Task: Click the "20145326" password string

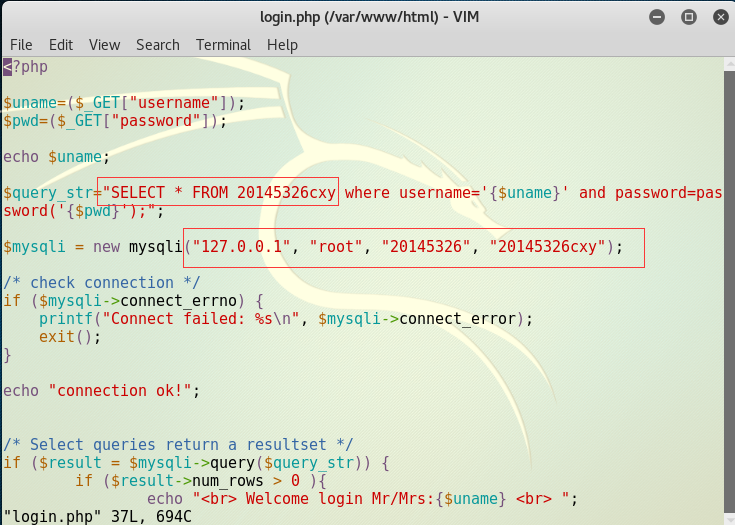Action: click(x=426, y=247)
